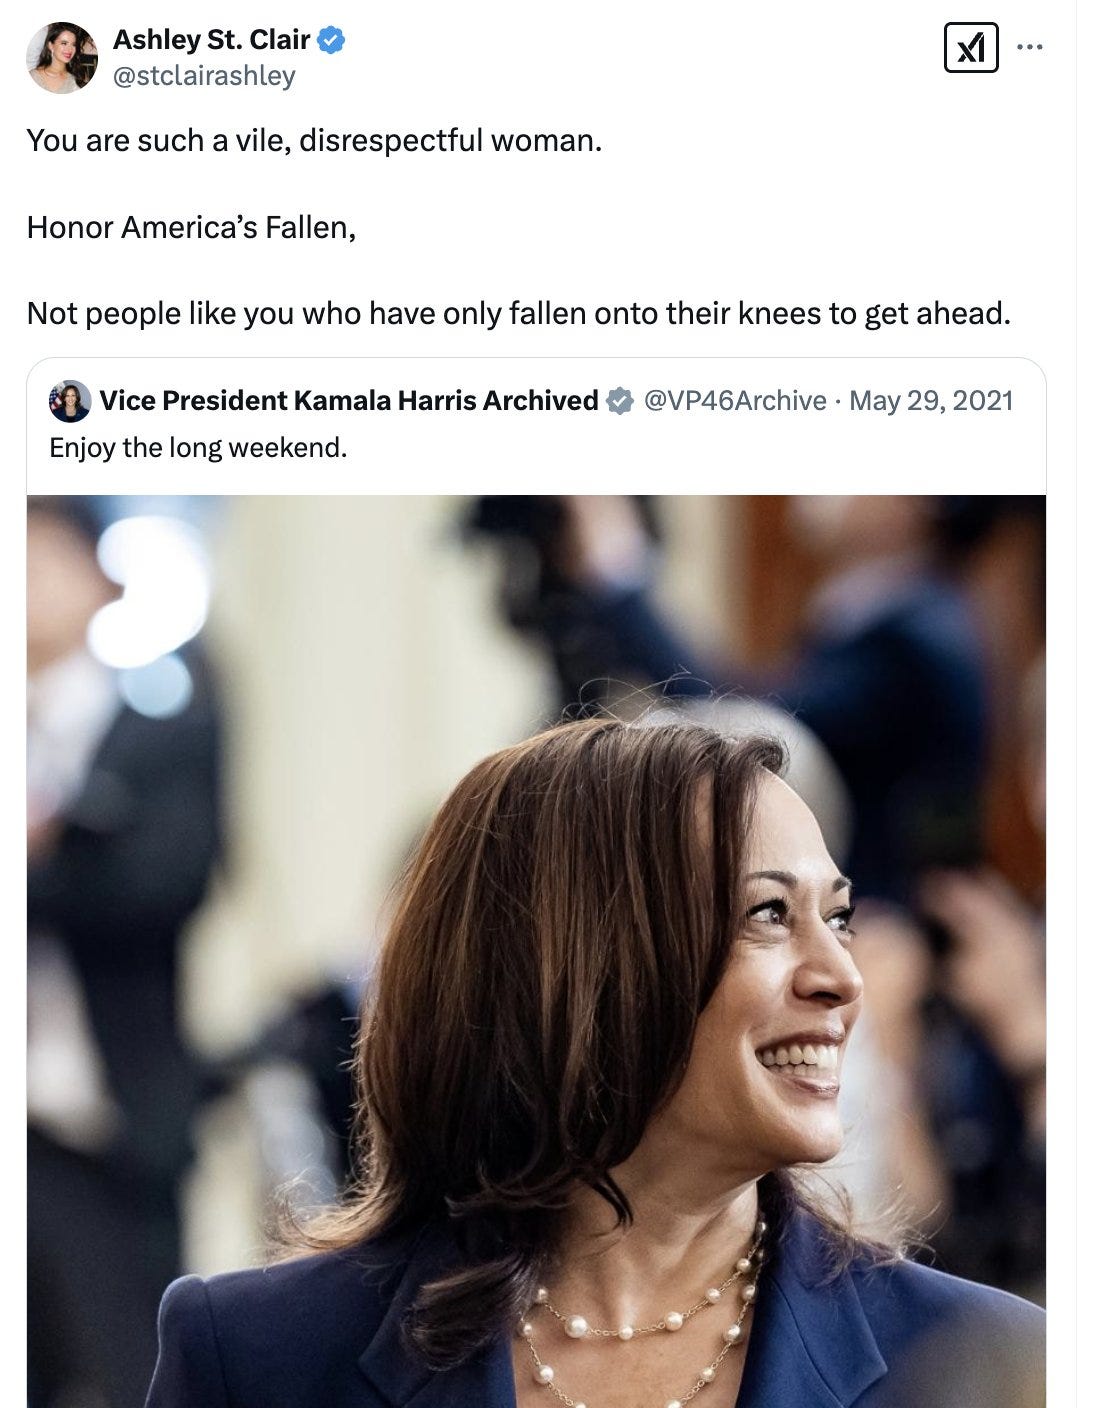Screen dimensions: 1094x1408
Task: Click the grey verified badge on the quoted account
Action: pos(616,399)
